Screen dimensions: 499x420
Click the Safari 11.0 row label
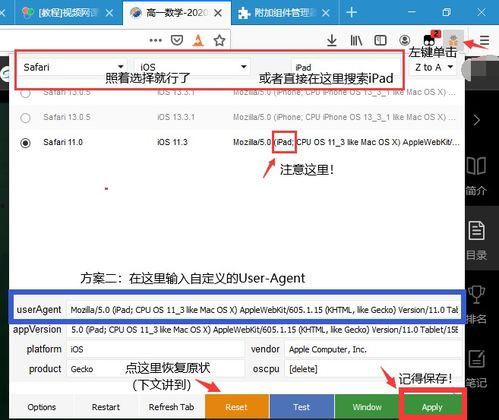click(x=63, y=142)
